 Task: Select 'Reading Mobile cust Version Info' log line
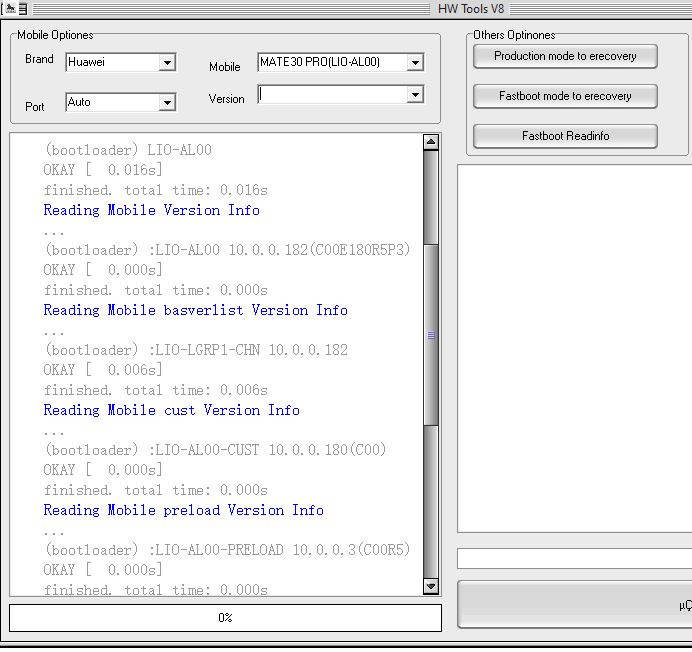click(x=171, y=410)
